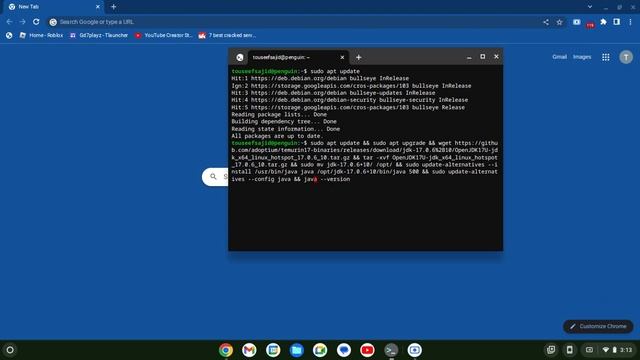The image size is (640, 360).
Task: Open the Messages app on shelf
Action: (344, 350)
